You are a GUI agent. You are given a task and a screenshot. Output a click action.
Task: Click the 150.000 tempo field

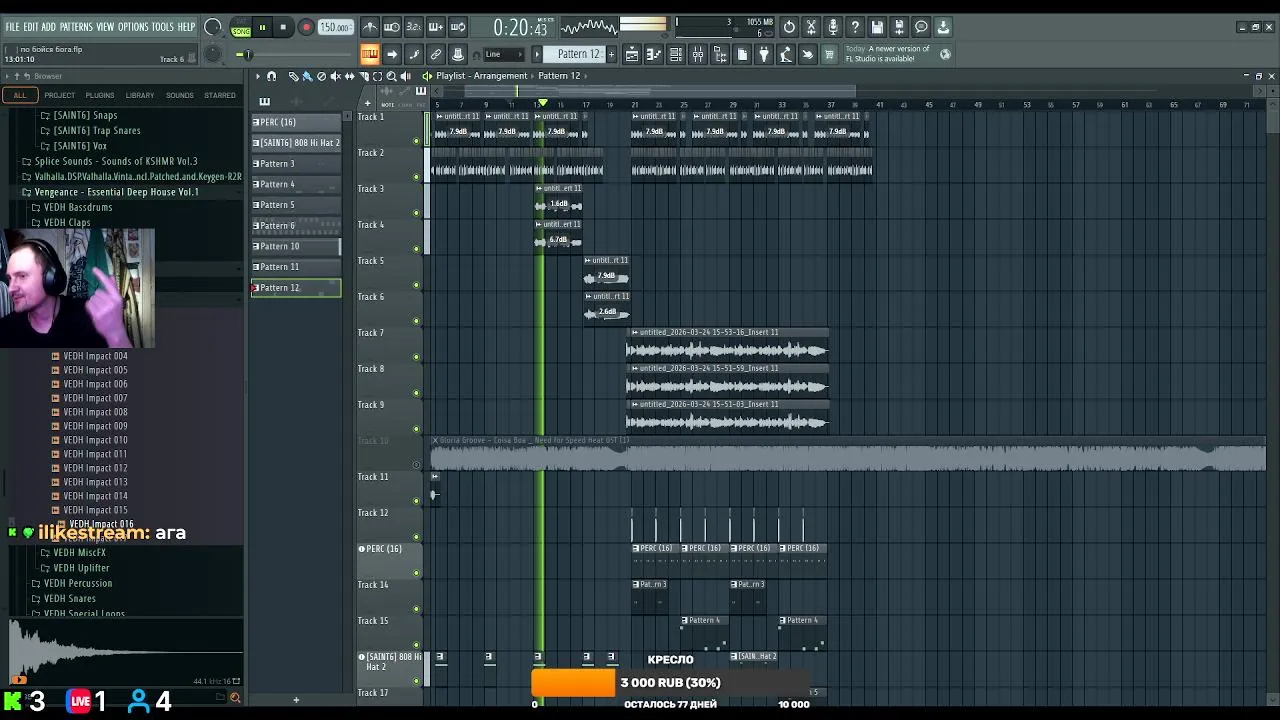335,28
